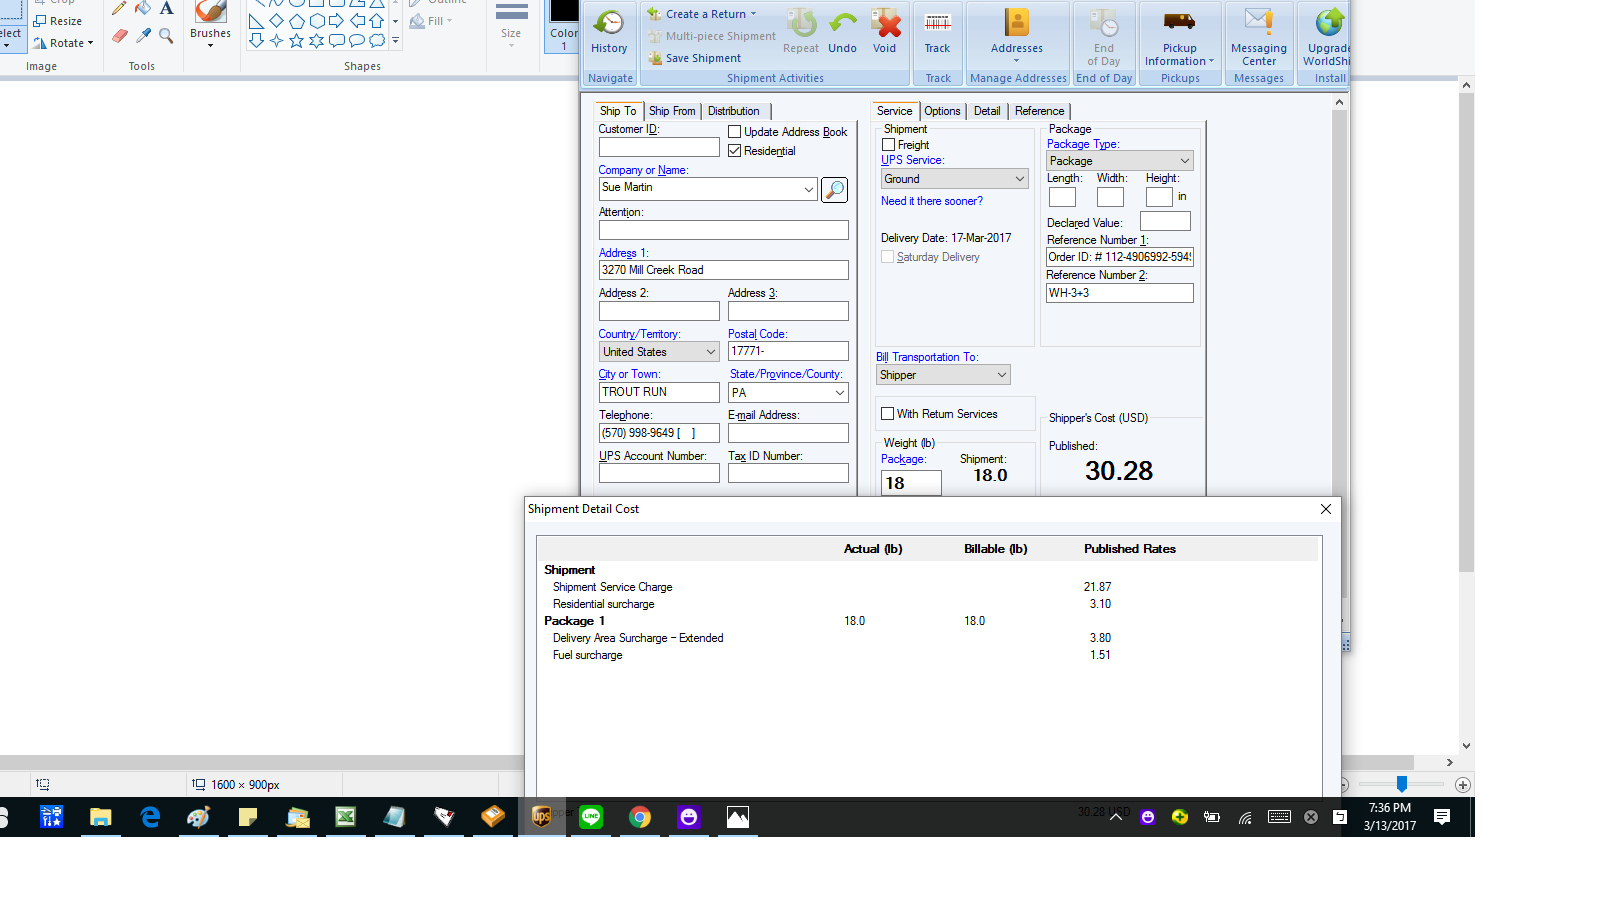Click into the Address 1 field

(x=723, y=270)
